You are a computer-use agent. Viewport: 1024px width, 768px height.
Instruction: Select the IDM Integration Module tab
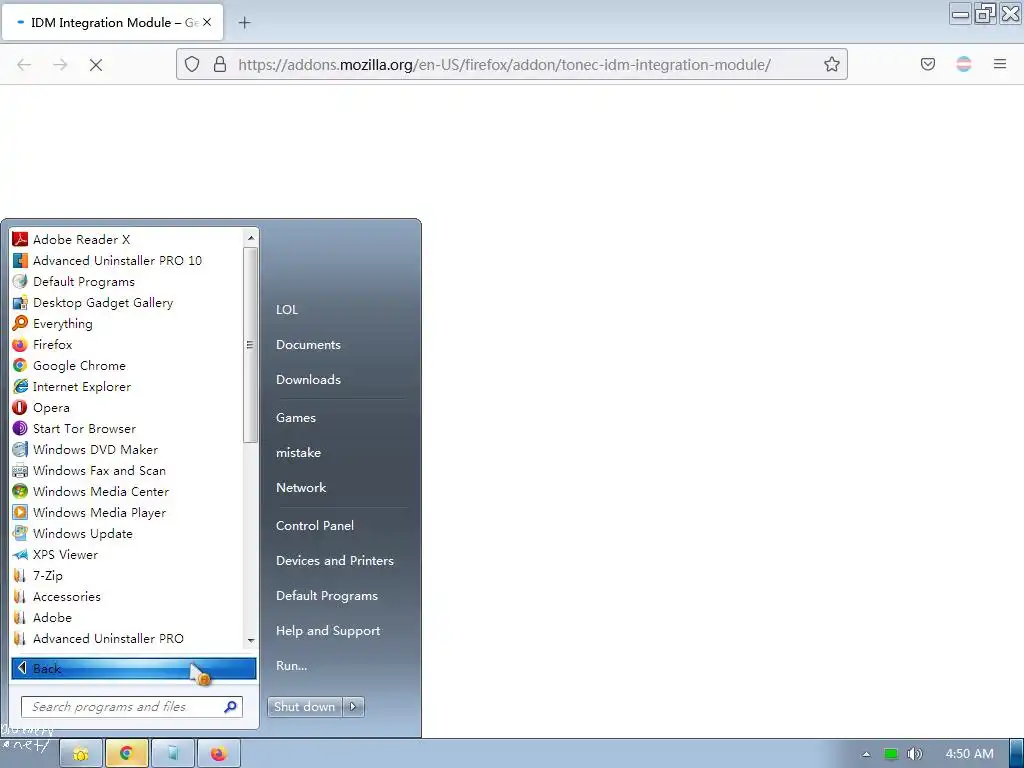click(113, 22)
